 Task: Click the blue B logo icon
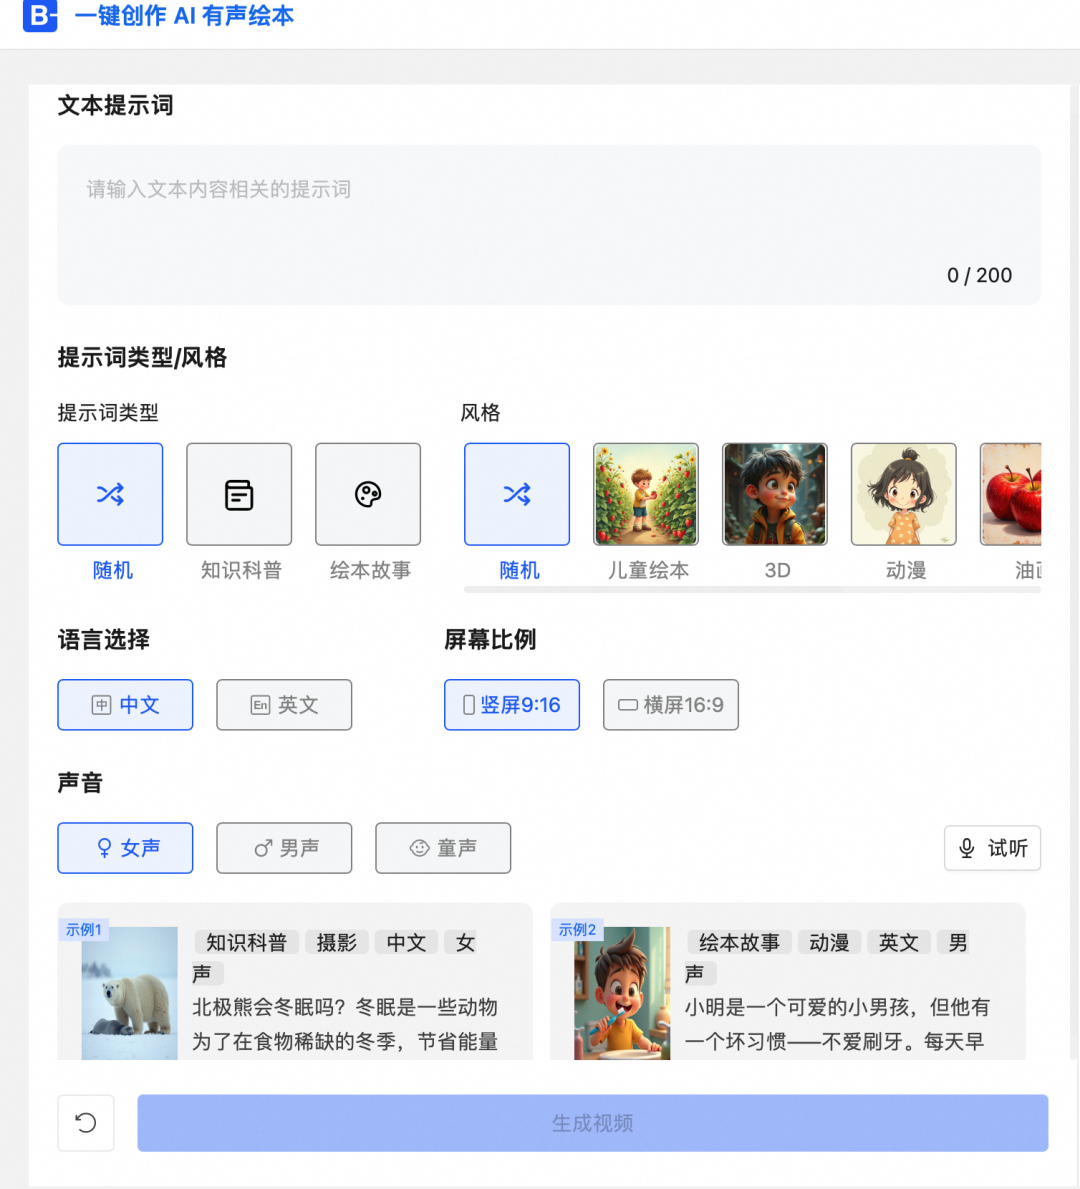pos(40,15)
